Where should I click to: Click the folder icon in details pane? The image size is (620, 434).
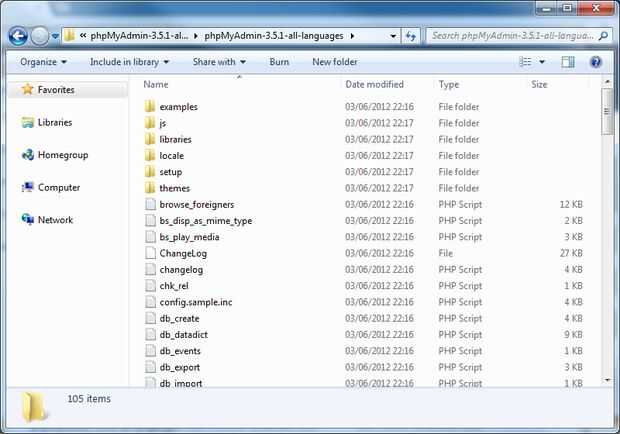tap(34, 407)
